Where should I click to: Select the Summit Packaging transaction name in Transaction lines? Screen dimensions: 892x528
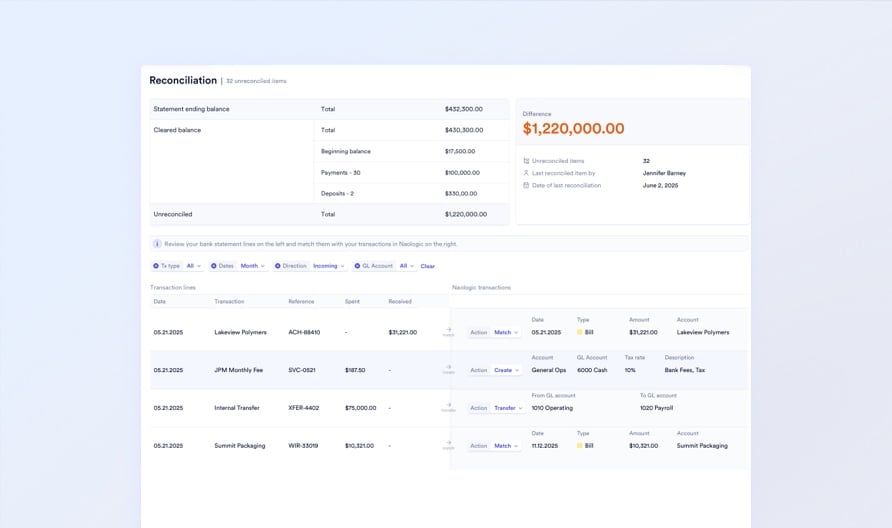[239, 446]
